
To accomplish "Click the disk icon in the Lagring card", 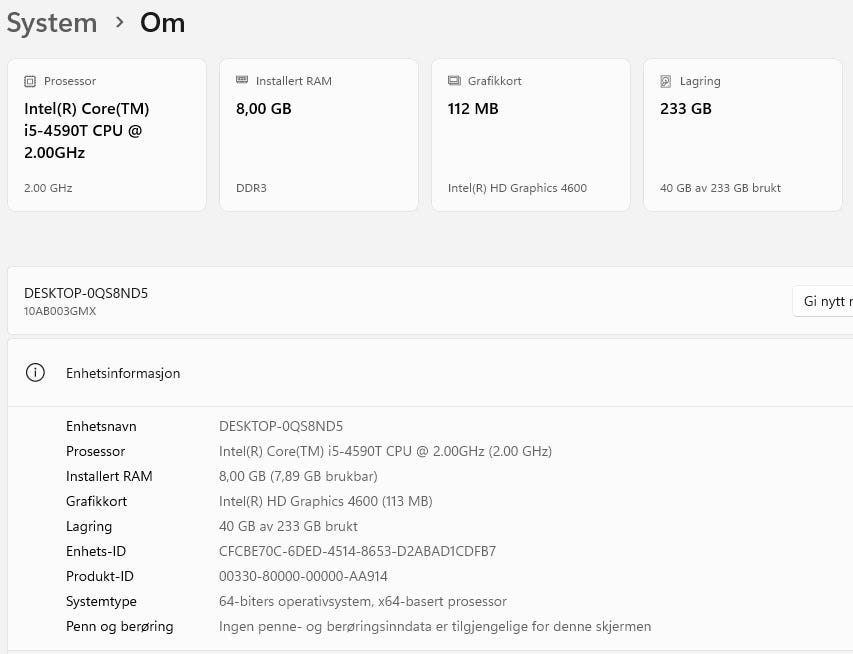I will (x=666, y=82).
